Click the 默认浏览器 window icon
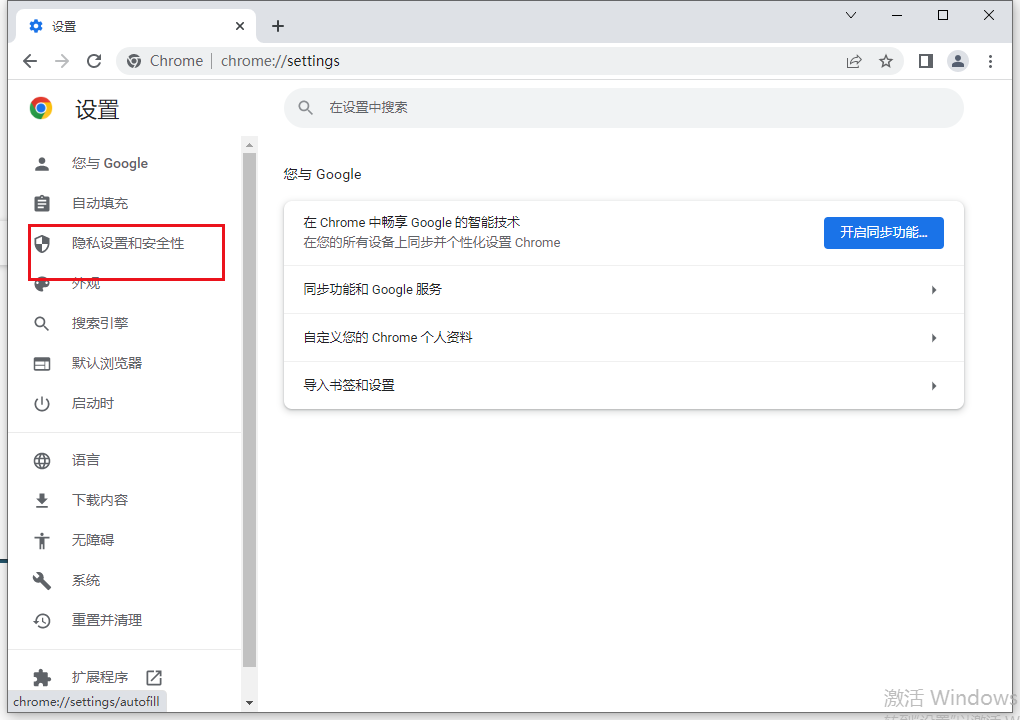The image size is (1020, 720). pyautogui.click(x=42, y=364)
